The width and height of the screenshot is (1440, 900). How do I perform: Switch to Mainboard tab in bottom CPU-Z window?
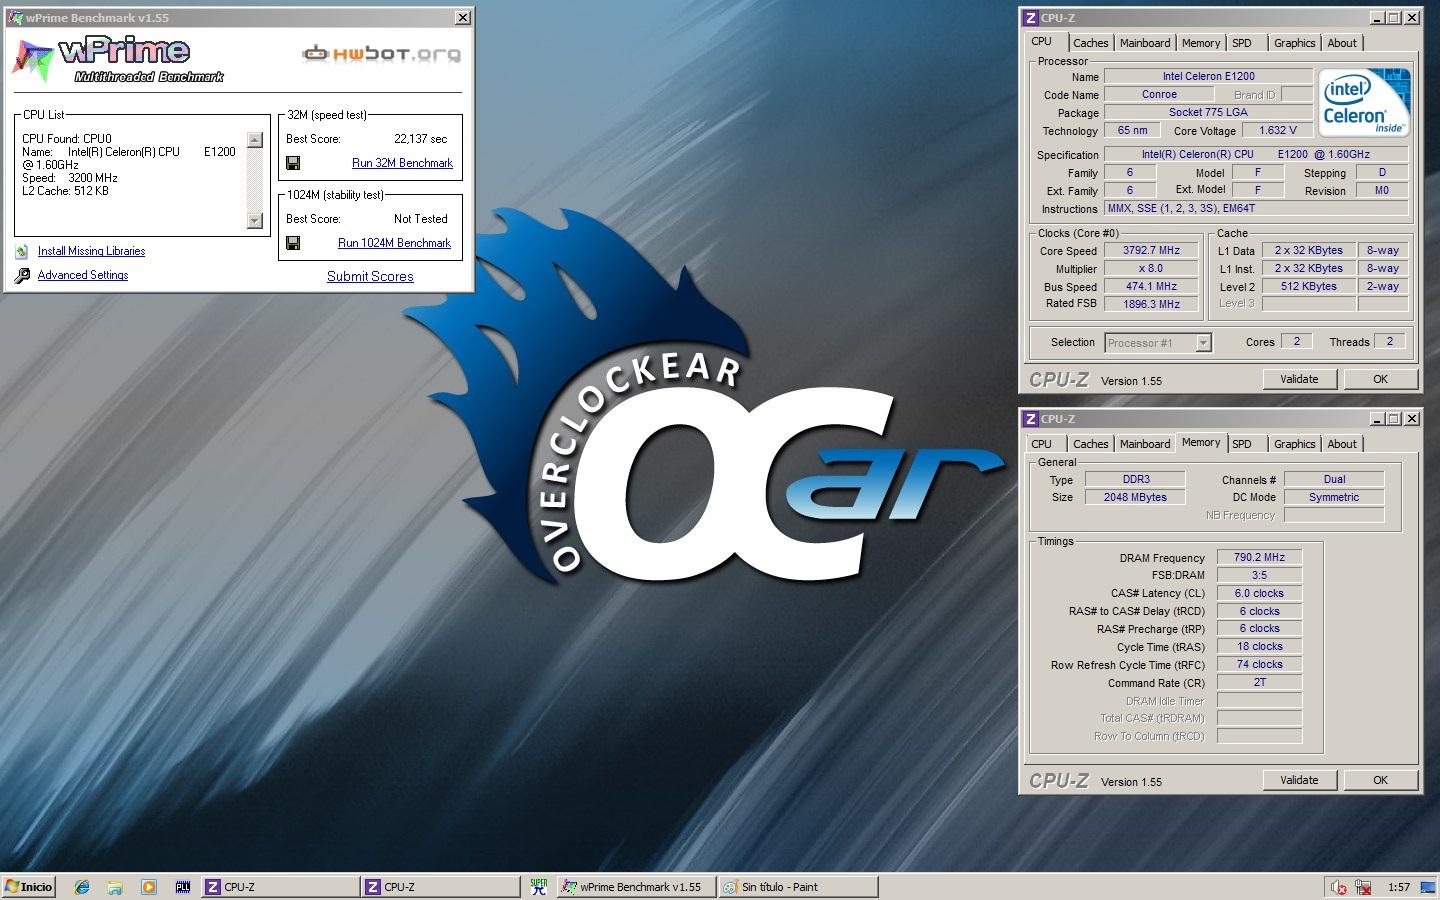click(x=1145, y=444)
